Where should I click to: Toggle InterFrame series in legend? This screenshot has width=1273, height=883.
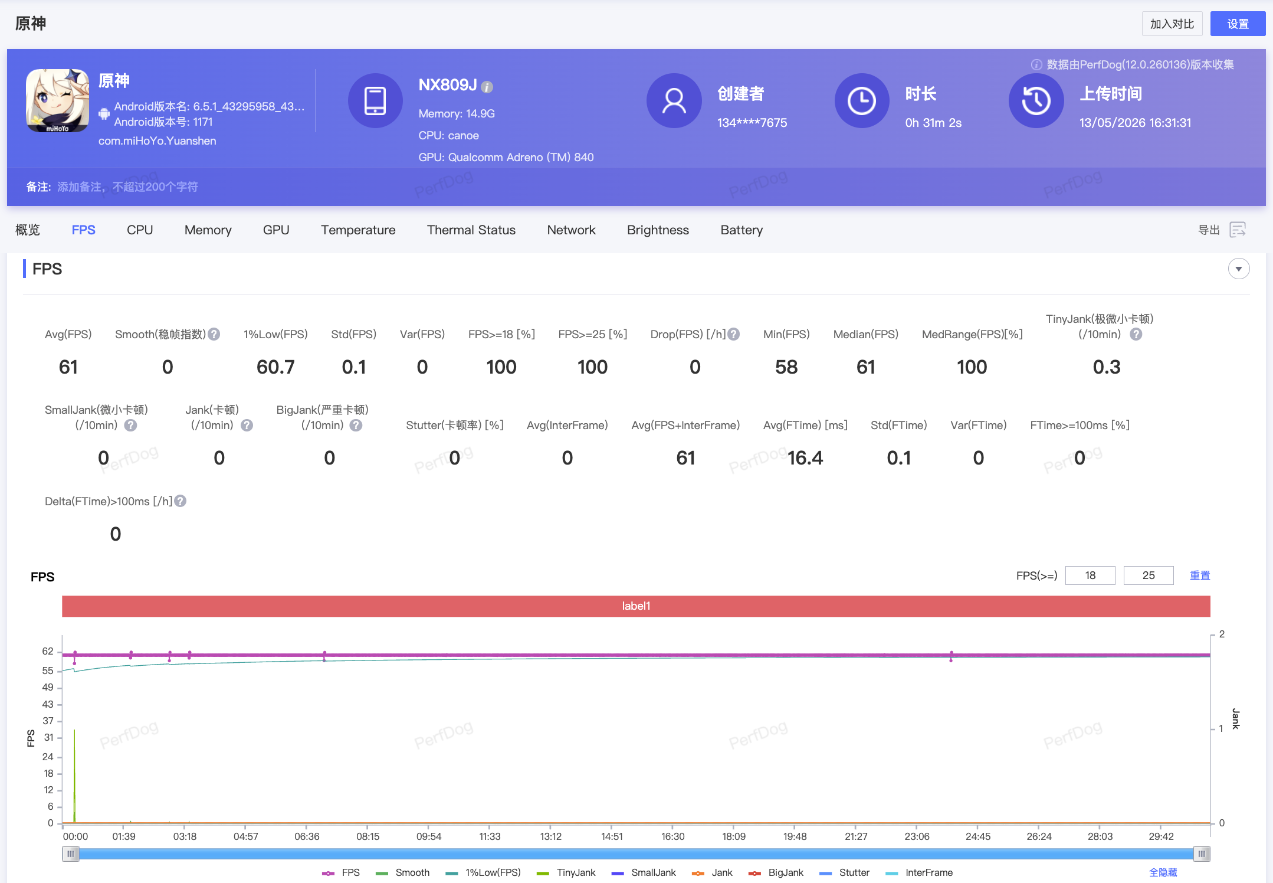point(919,873)
